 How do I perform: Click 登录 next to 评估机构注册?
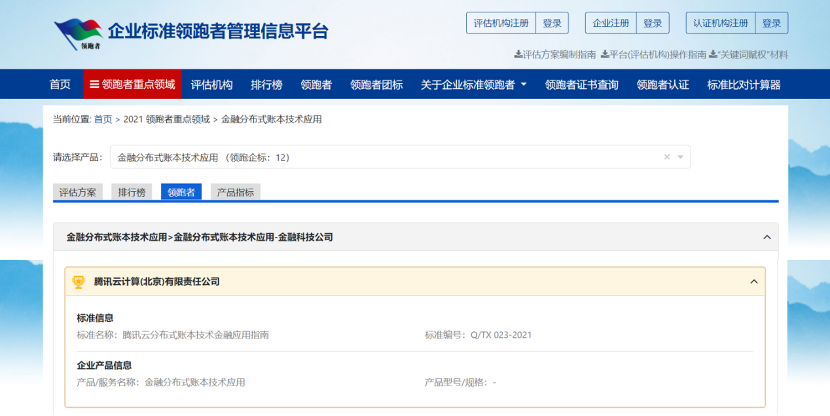(x=552, y=23)
